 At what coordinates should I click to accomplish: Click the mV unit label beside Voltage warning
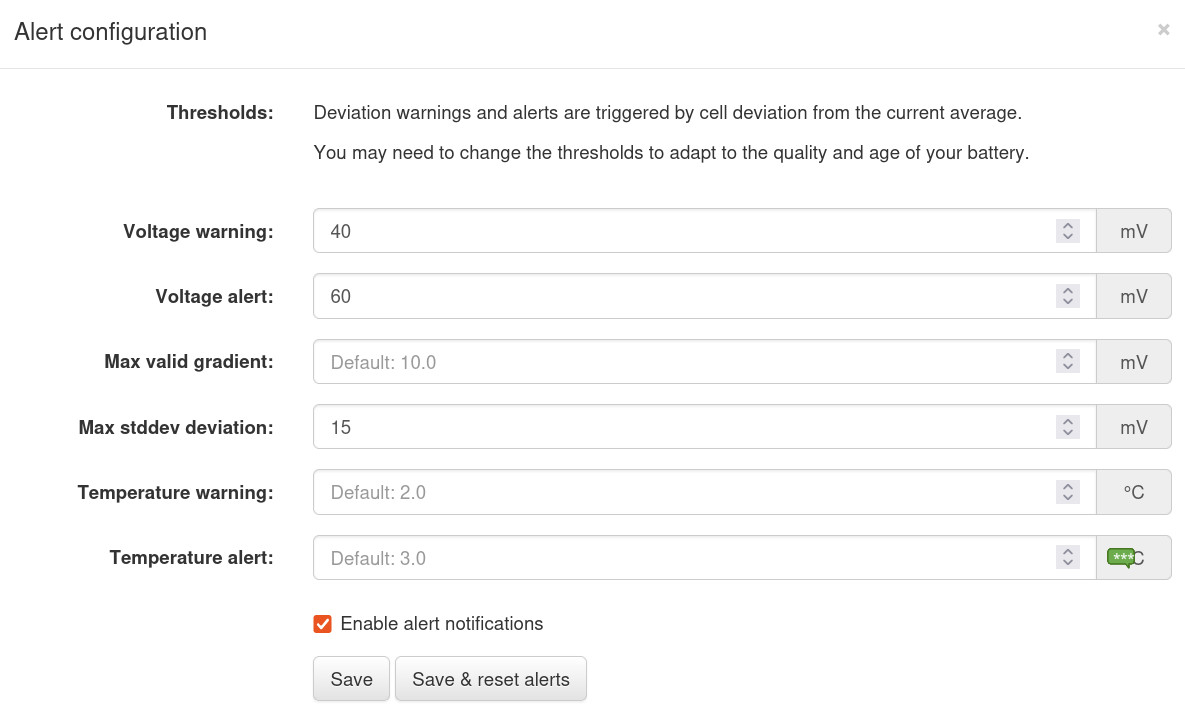[x=1133, y=231]
